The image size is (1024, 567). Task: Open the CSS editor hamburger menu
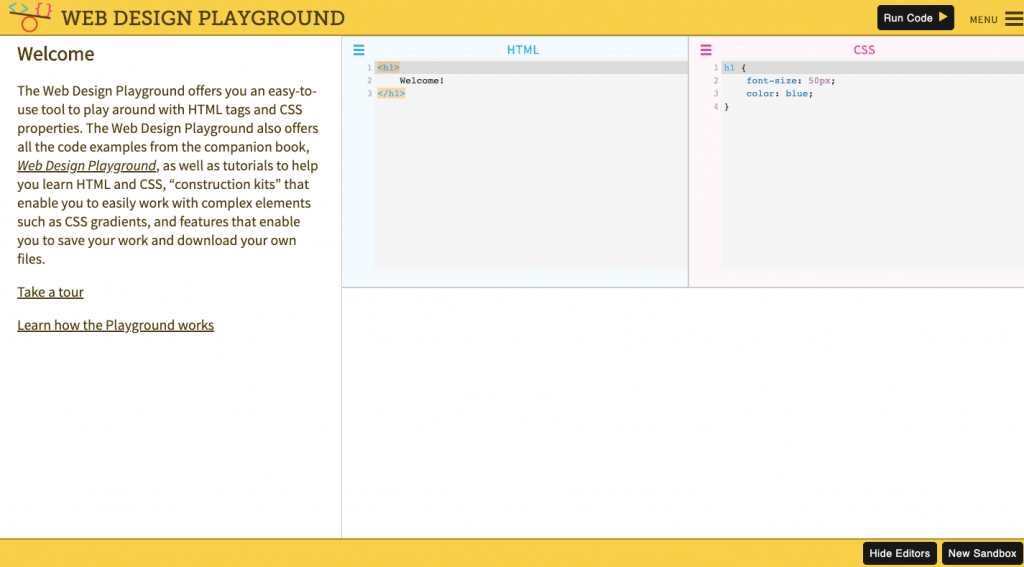pos(706,49)
